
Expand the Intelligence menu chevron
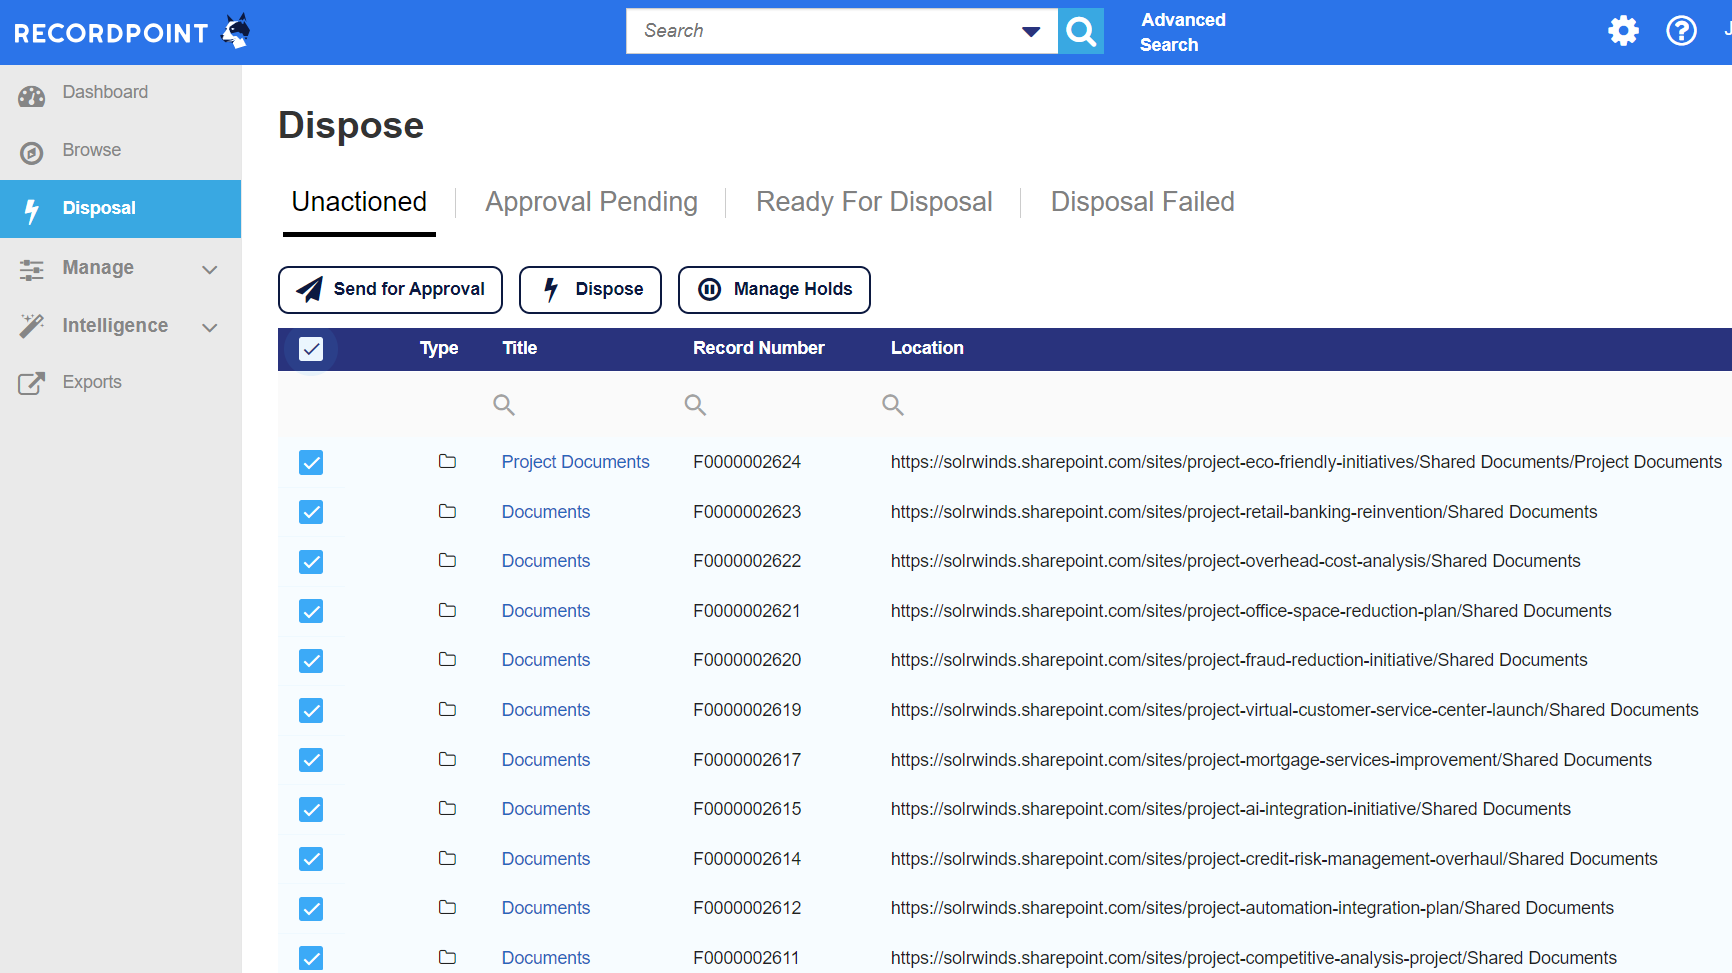tap(210, 327)
